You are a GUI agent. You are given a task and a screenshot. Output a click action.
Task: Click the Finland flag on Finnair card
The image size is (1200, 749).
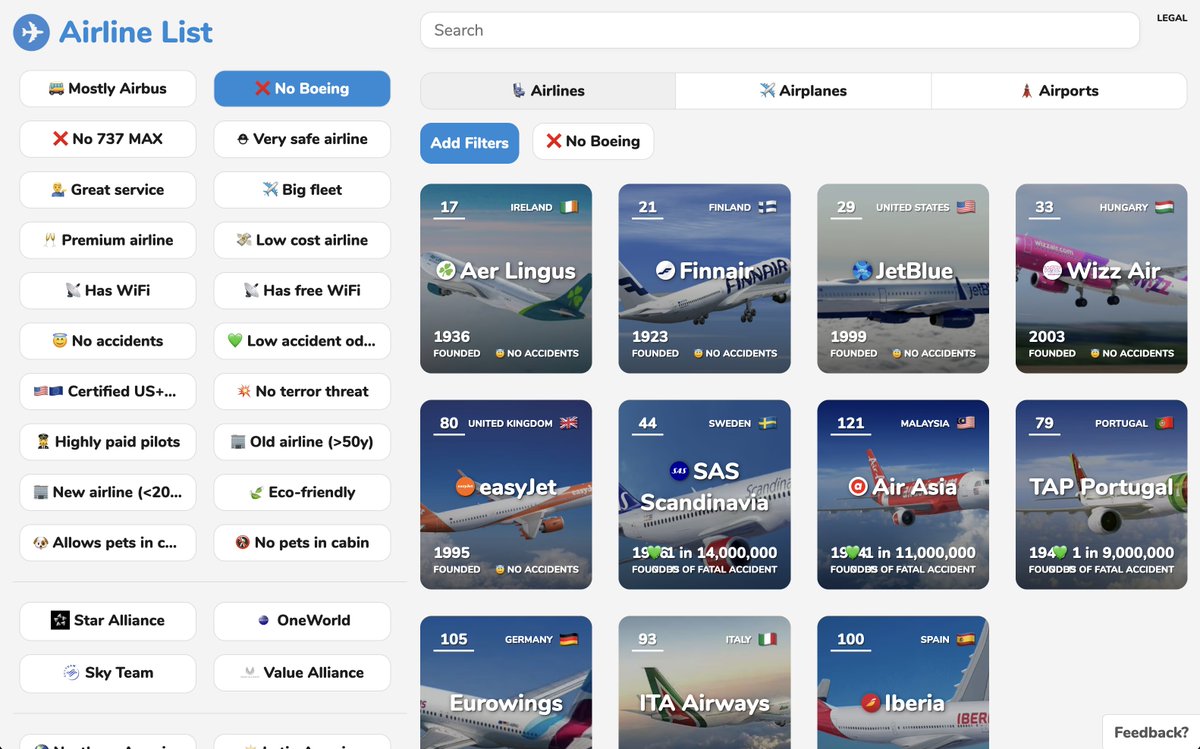(767, 207)
